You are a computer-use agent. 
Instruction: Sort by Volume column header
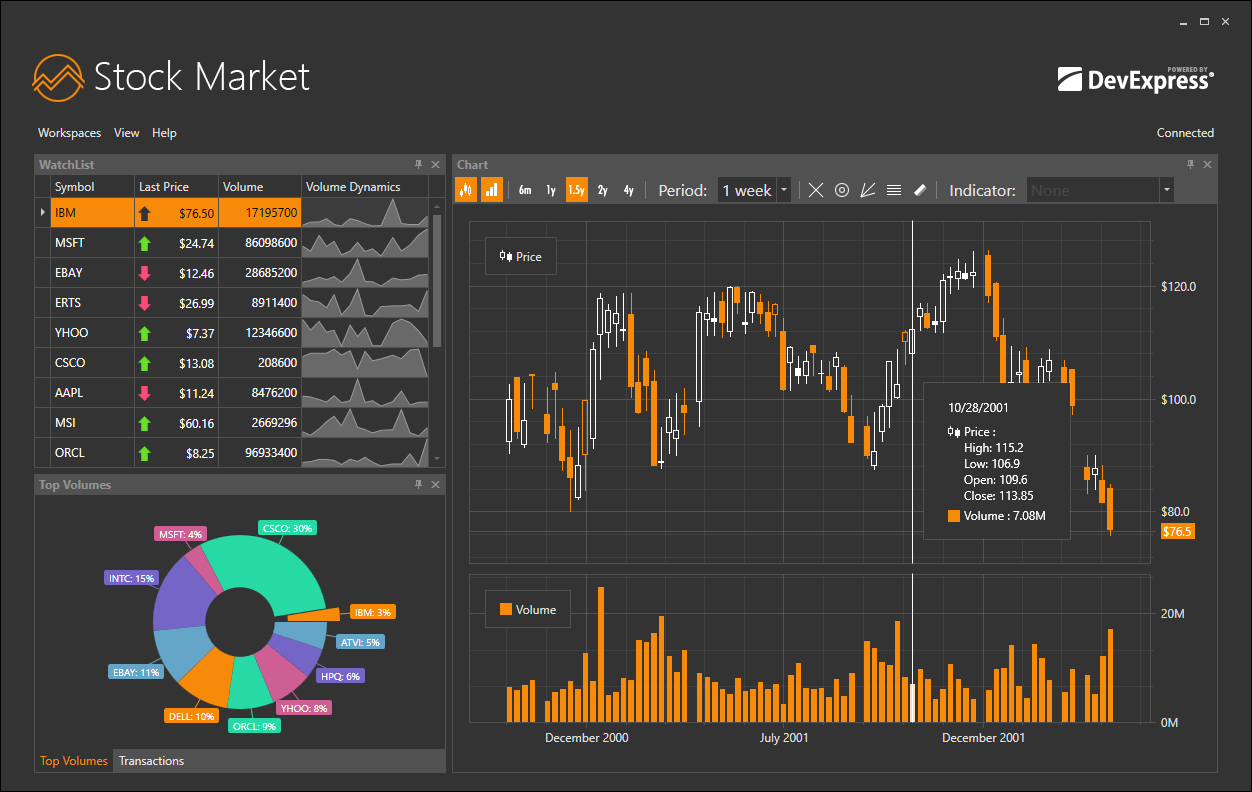pyautogui.click(x=260, y=187)
